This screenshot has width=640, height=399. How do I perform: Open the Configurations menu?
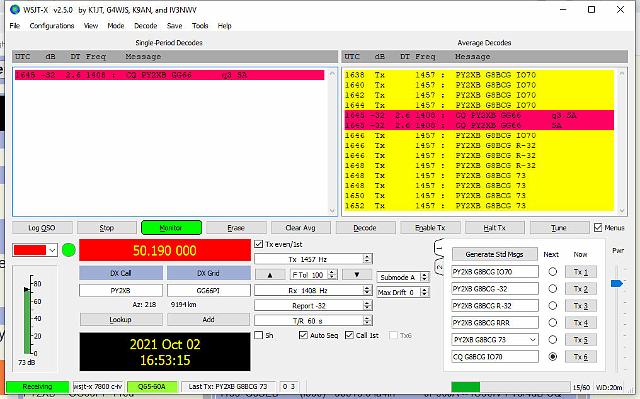(52, 26)
